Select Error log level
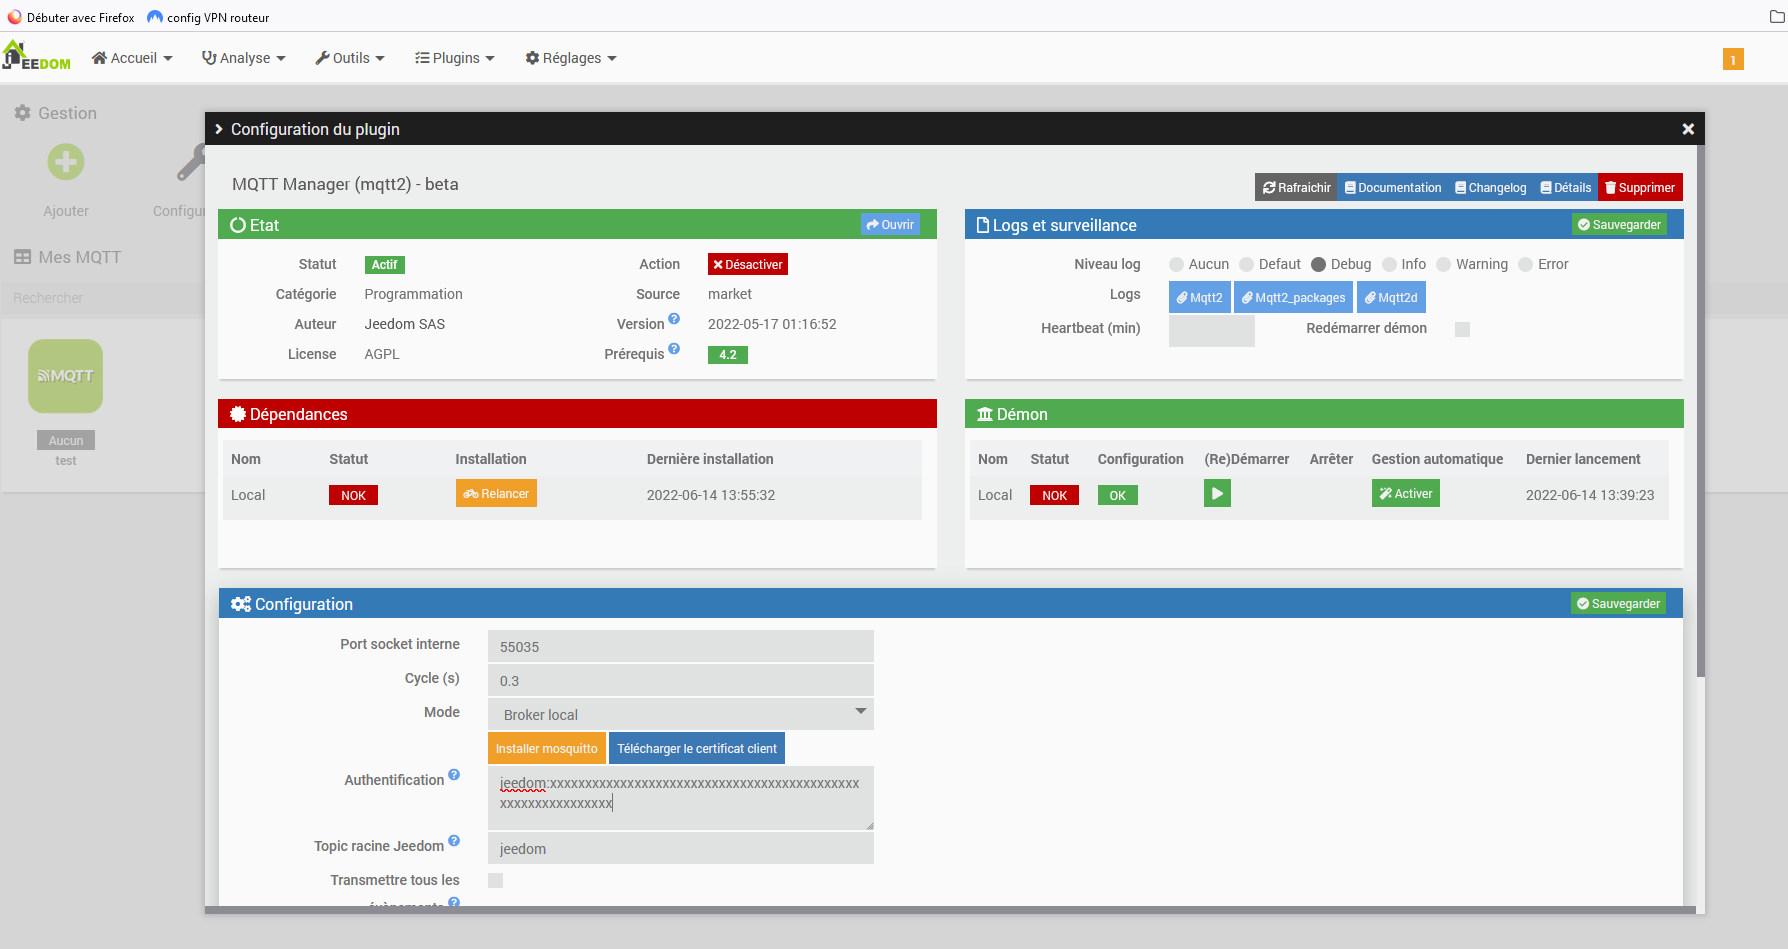 pos(1525,265)
